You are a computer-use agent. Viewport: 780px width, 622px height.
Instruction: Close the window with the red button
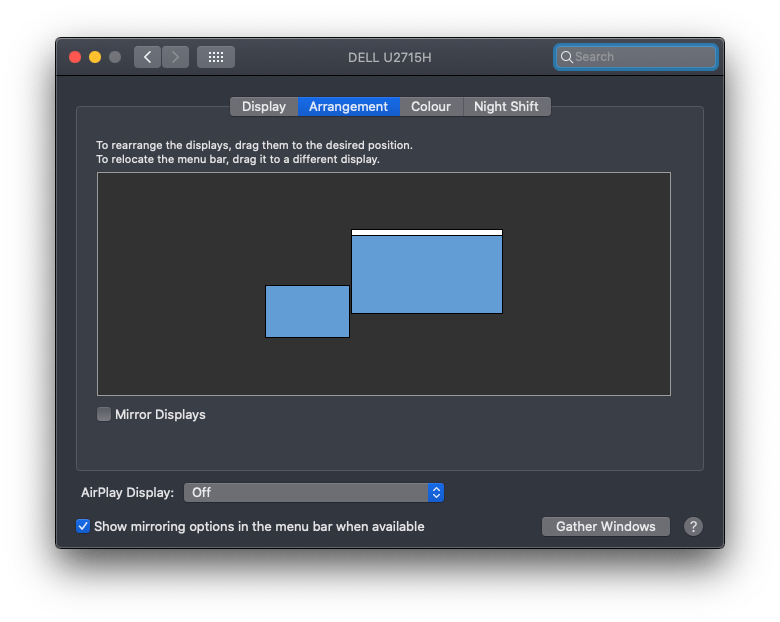75,57
